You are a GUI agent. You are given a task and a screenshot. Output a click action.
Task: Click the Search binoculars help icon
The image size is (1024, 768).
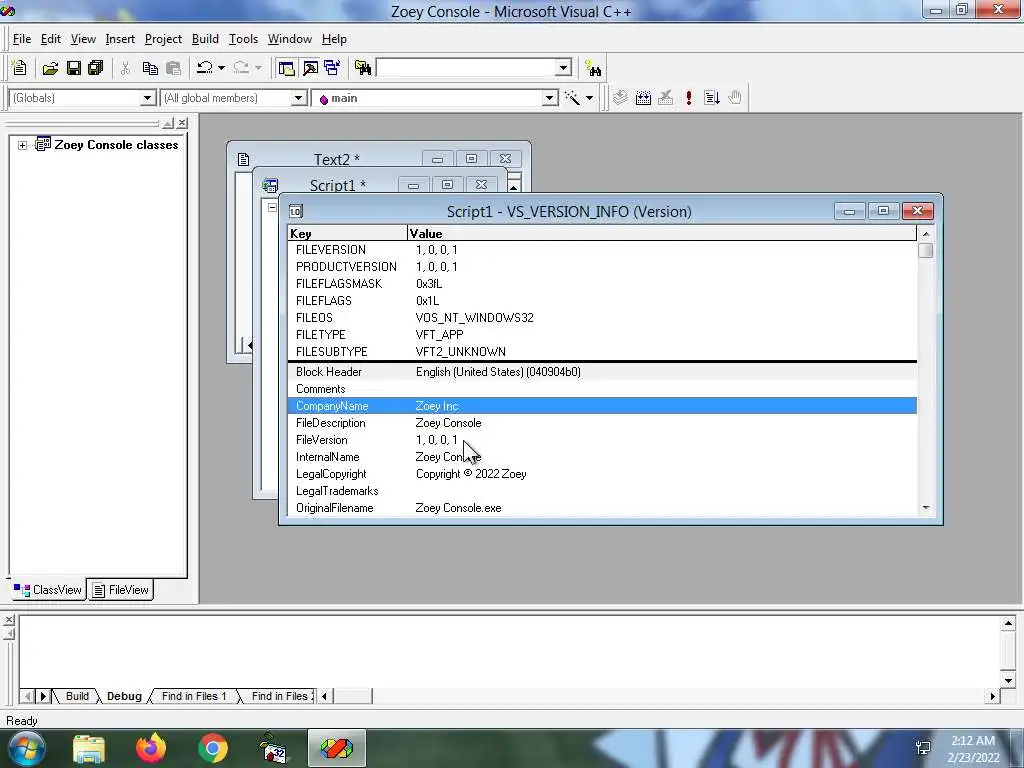(593, 68)
